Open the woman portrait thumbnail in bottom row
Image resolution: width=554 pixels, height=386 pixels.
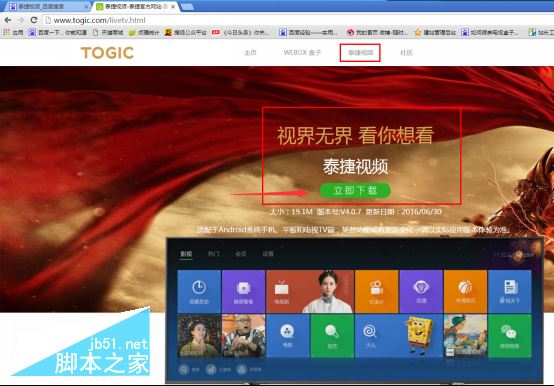tap(199, 336)
